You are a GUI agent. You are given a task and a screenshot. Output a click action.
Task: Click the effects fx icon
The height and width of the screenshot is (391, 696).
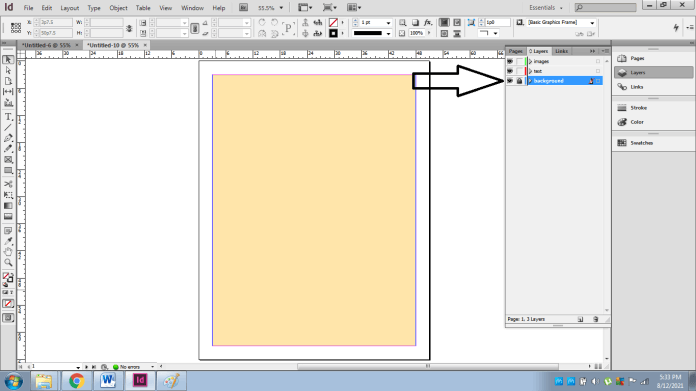click(427, 22)
